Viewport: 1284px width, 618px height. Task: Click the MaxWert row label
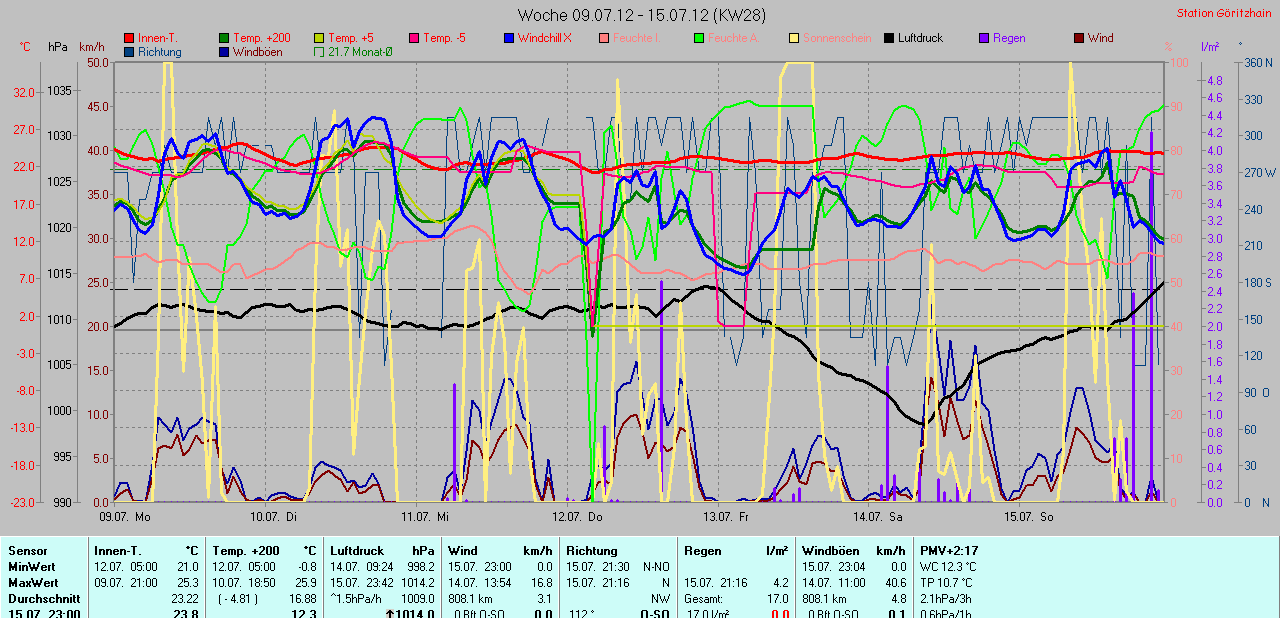pyautogui.click(x=33, y=583)
